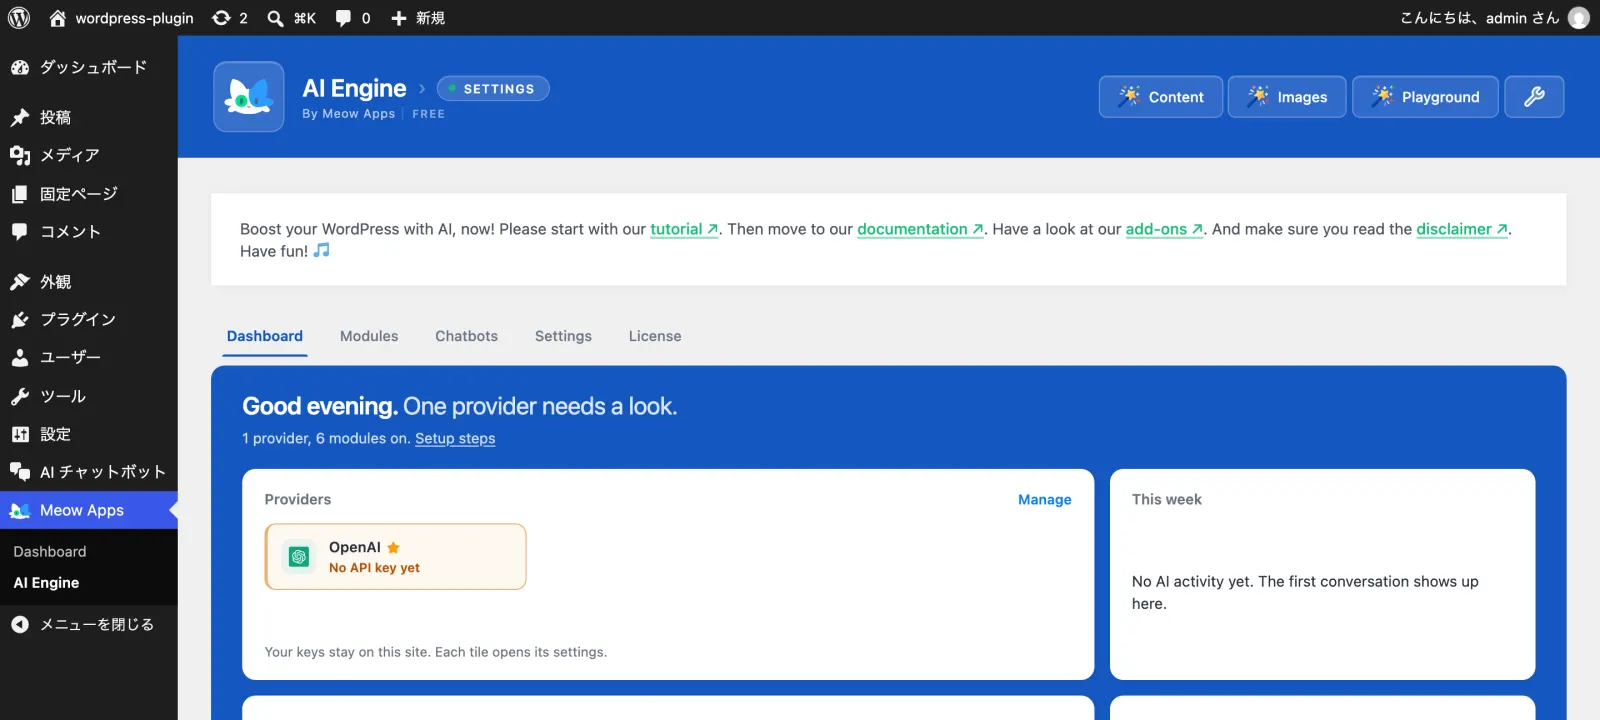The height and width of the screenshot is (720, 1600).
Task: Click the wrench icon button in header
Action: tap(1534, 97)
